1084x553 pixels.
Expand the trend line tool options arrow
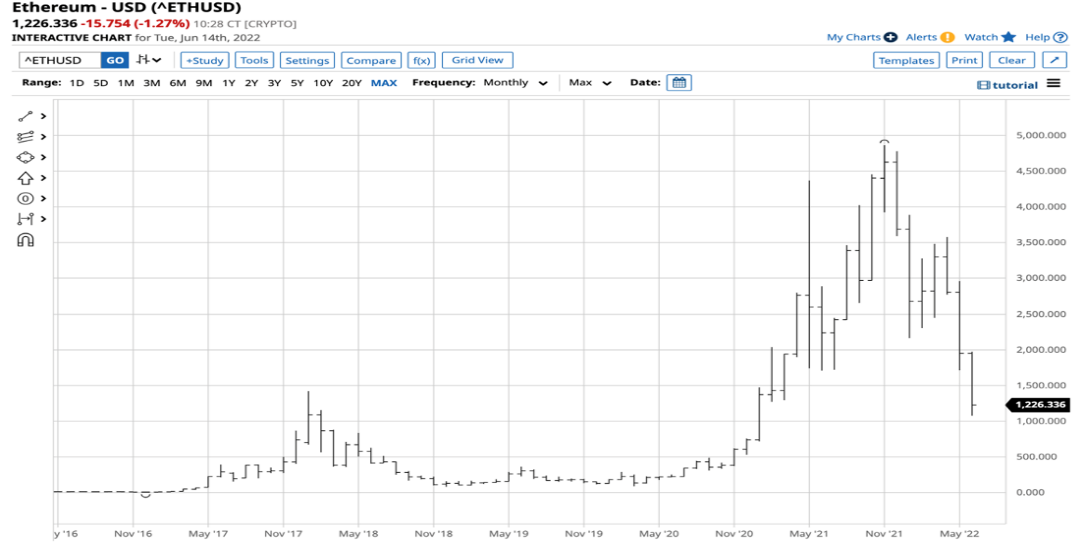click(x=44, y=117)
